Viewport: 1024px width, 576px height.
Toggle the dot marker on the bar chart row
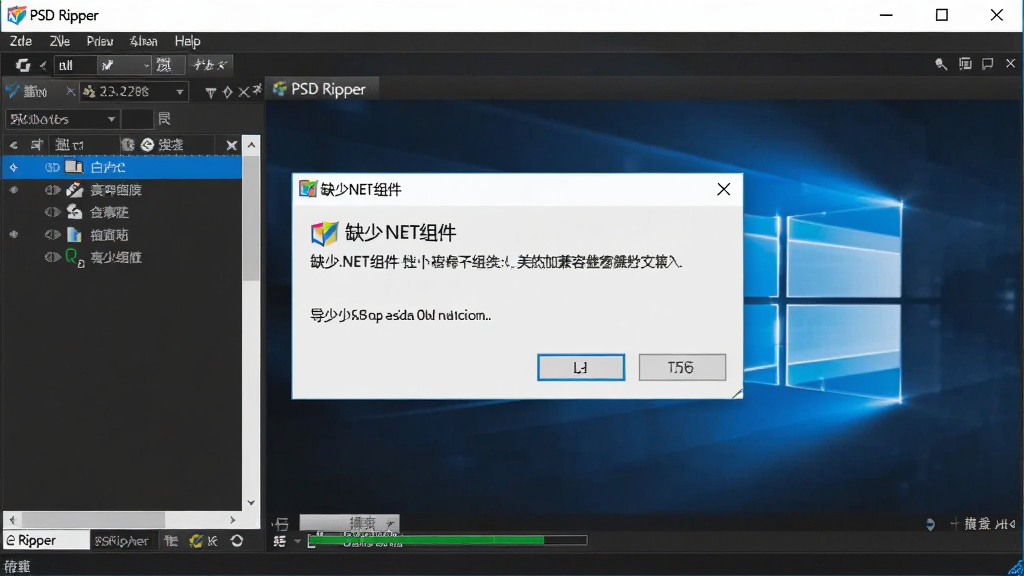coord(14,234)
